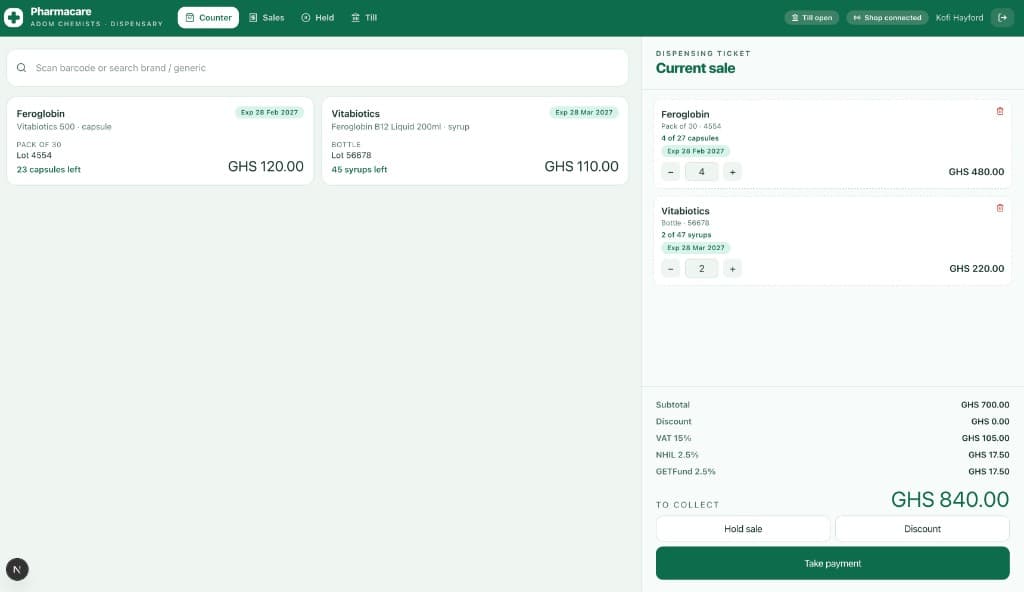Add the Feroglobin capsule product card

pyautogui.click(x=160, y=141)
